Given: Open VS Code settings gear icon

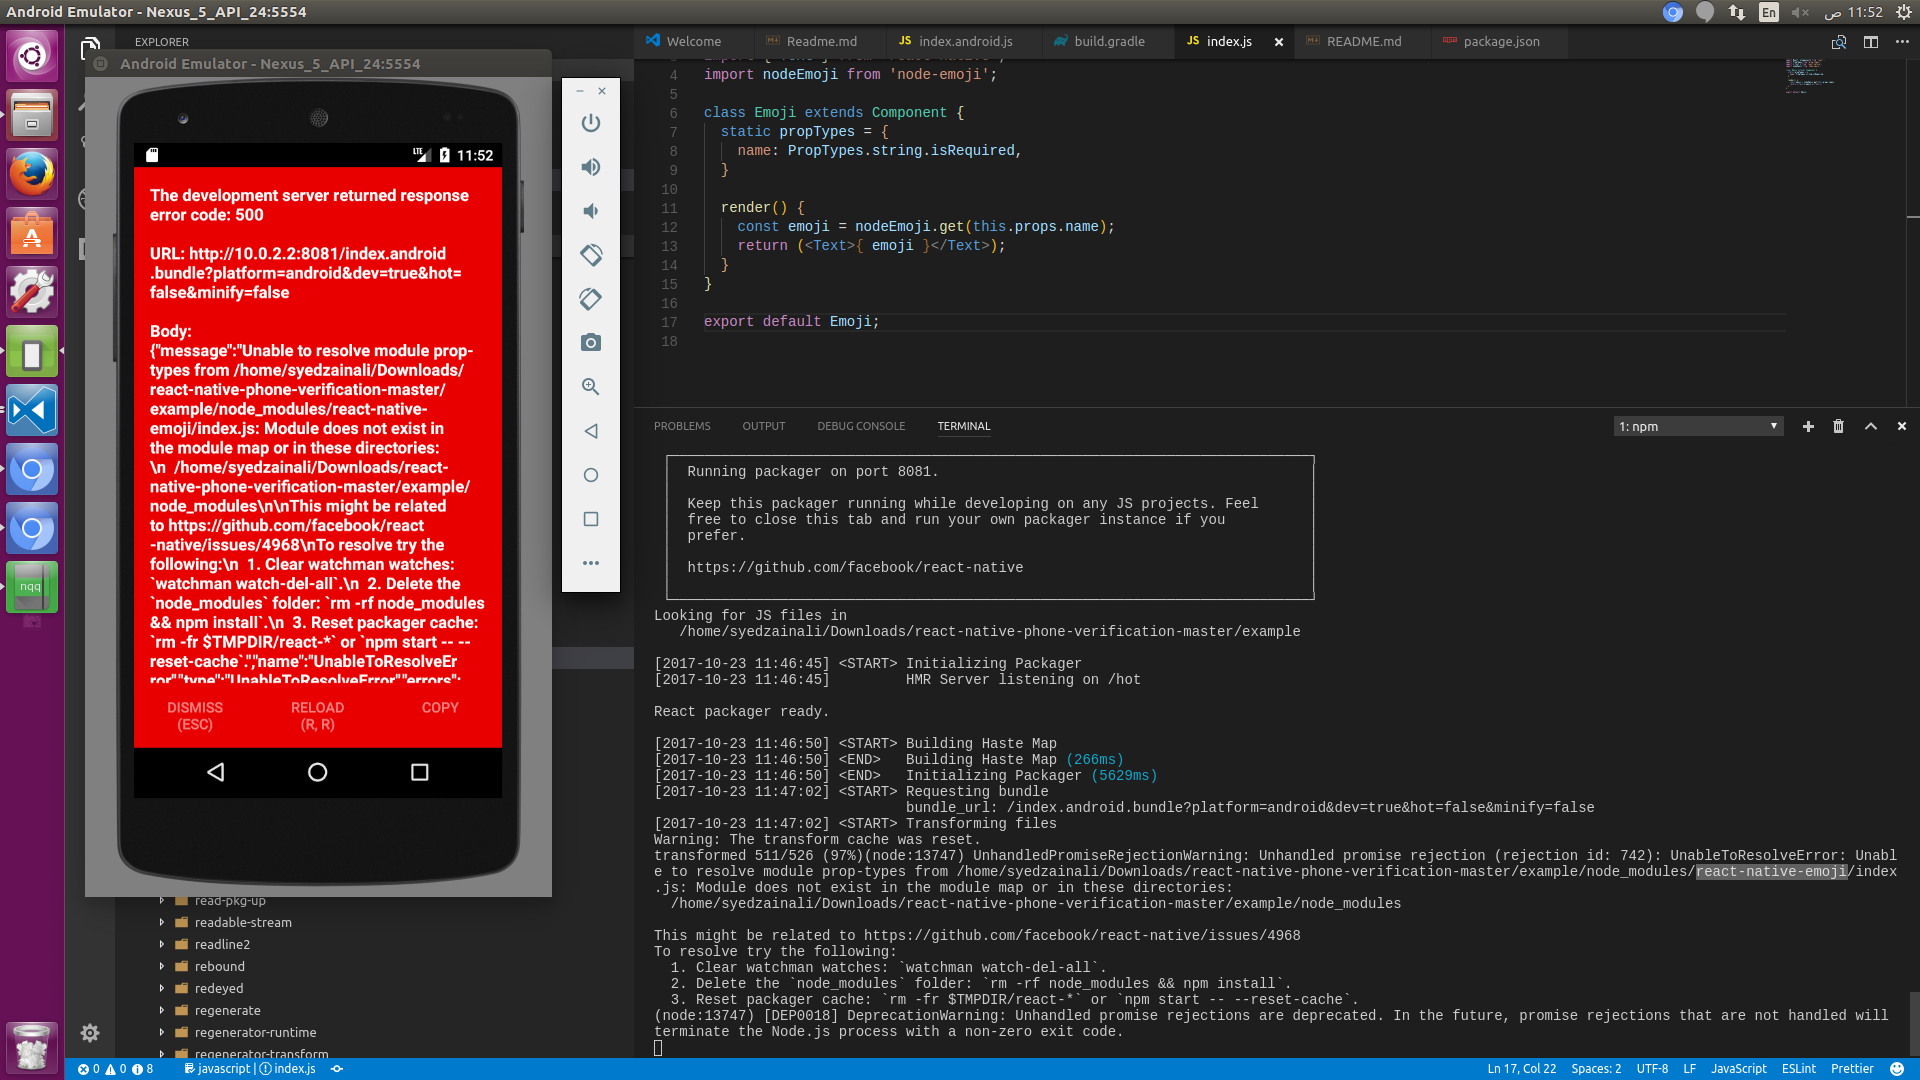Looking at the screenshot, I should (x=90, y=1033).
